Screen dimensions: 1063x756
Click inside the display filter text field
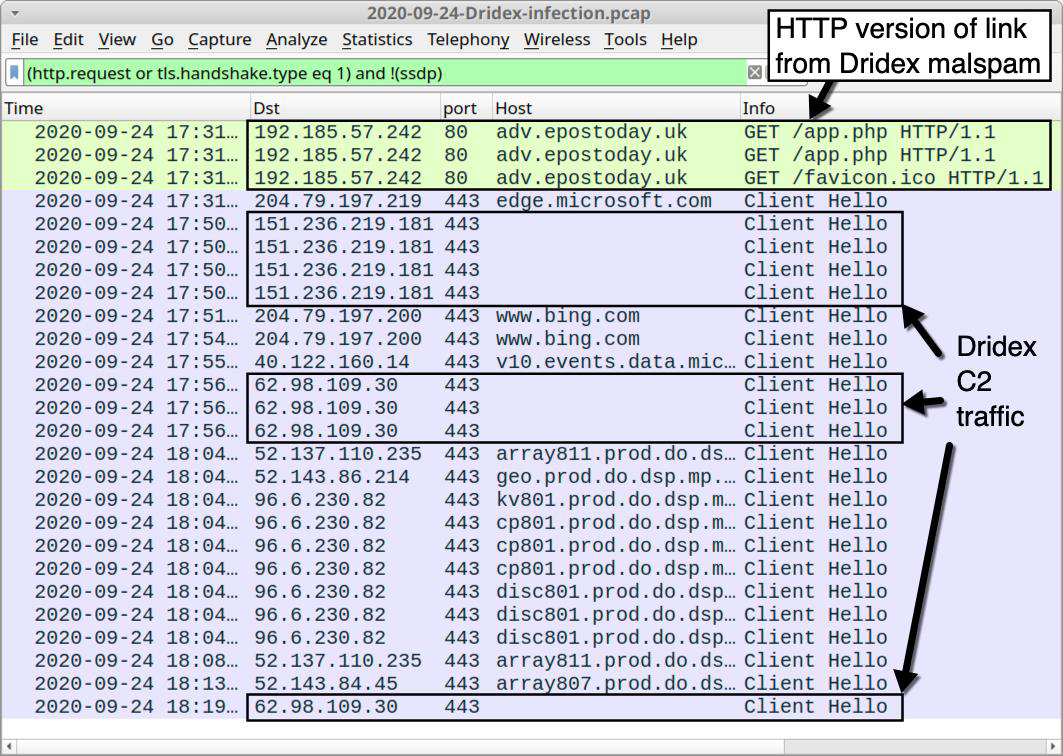[x=380, y=73]
